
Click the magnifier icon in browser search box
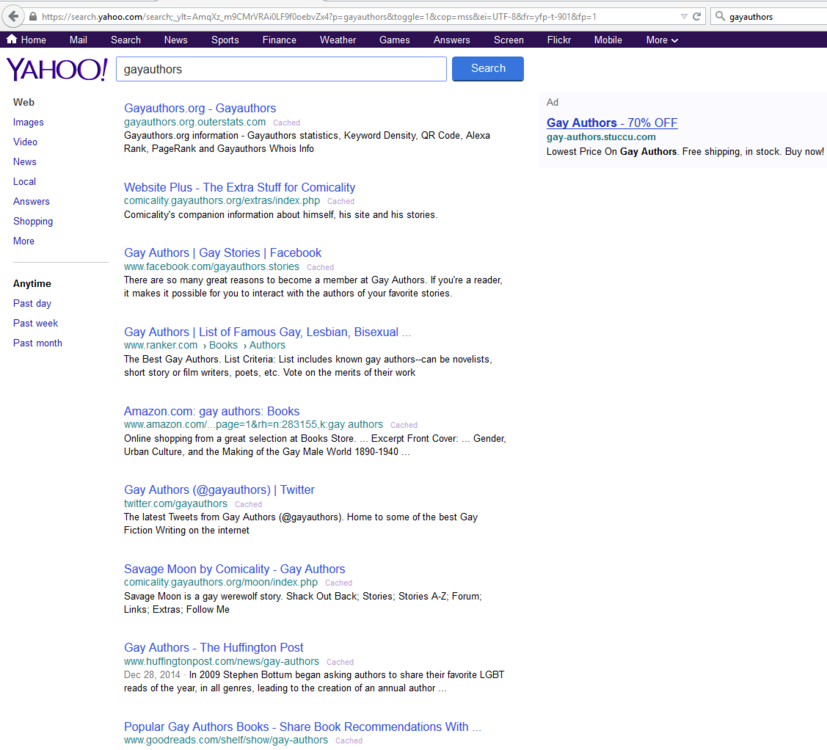pyautogui.click(x=720, y=17)
